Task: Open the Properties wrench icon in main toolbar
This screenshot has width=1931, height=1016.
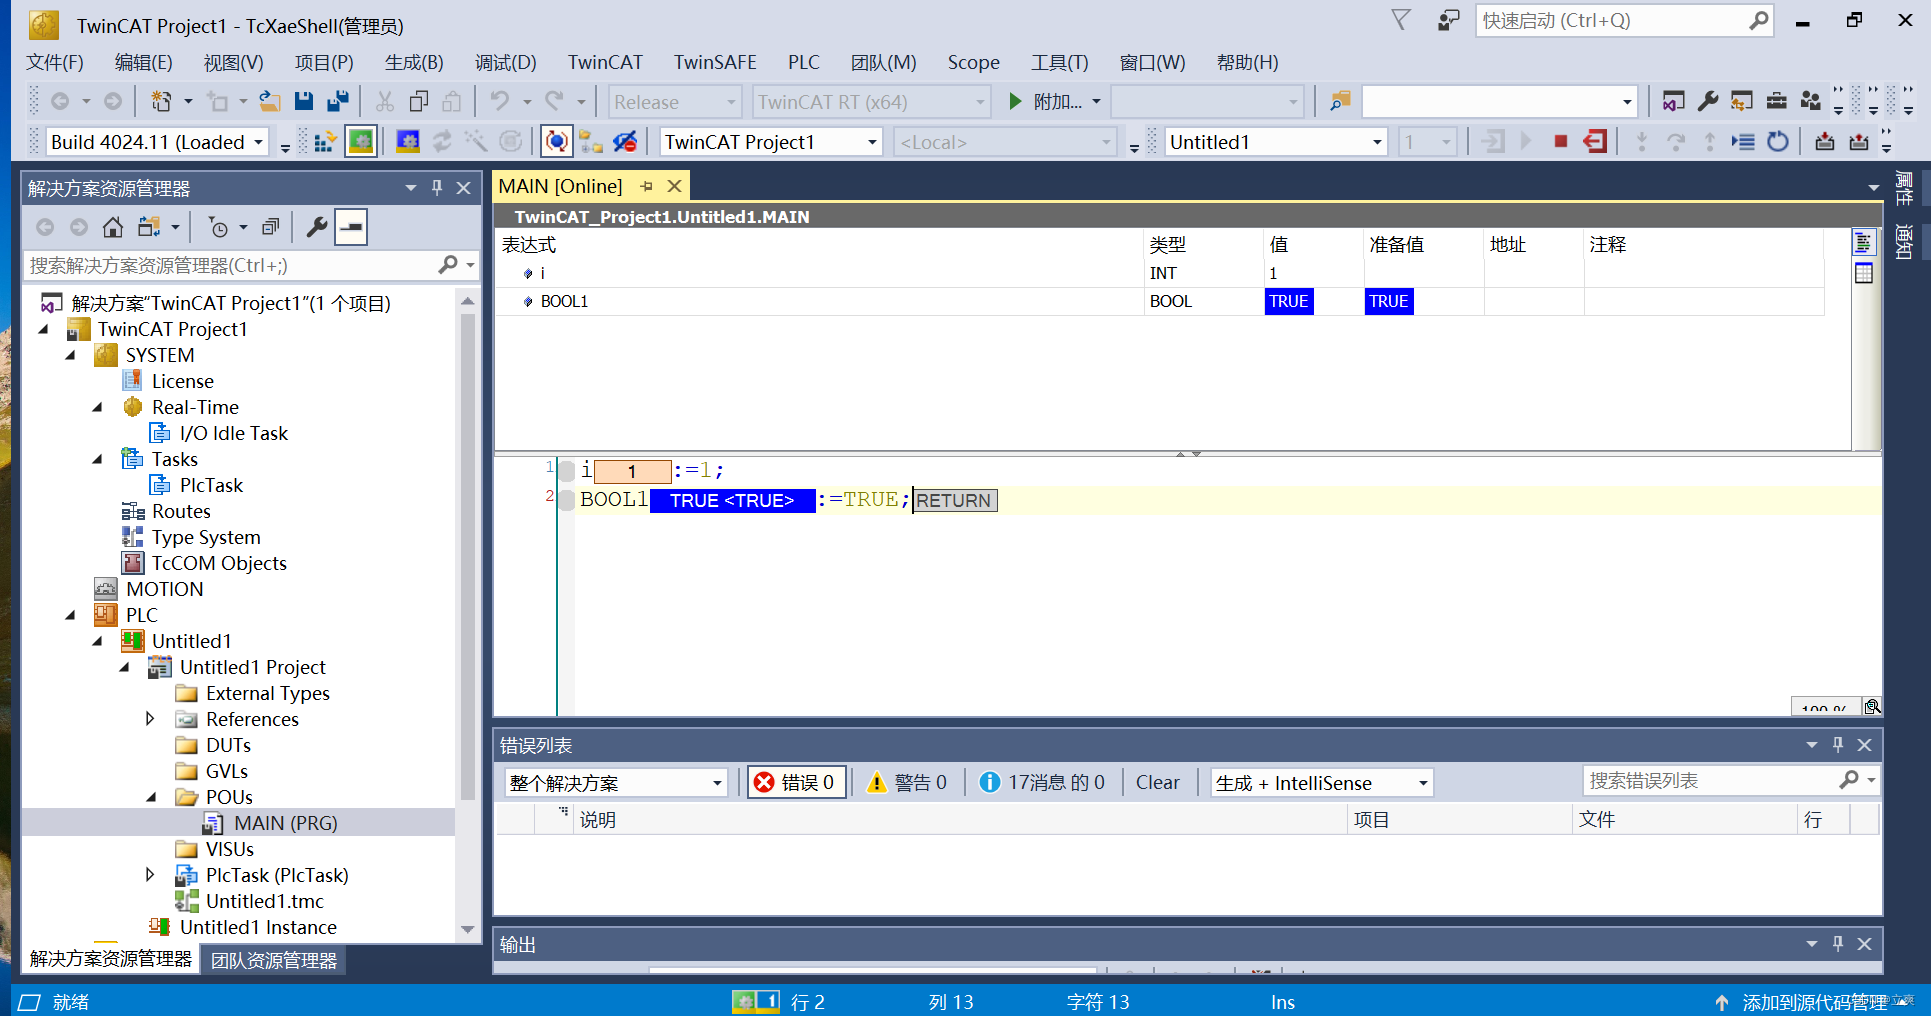Action: coord(1708,101)
